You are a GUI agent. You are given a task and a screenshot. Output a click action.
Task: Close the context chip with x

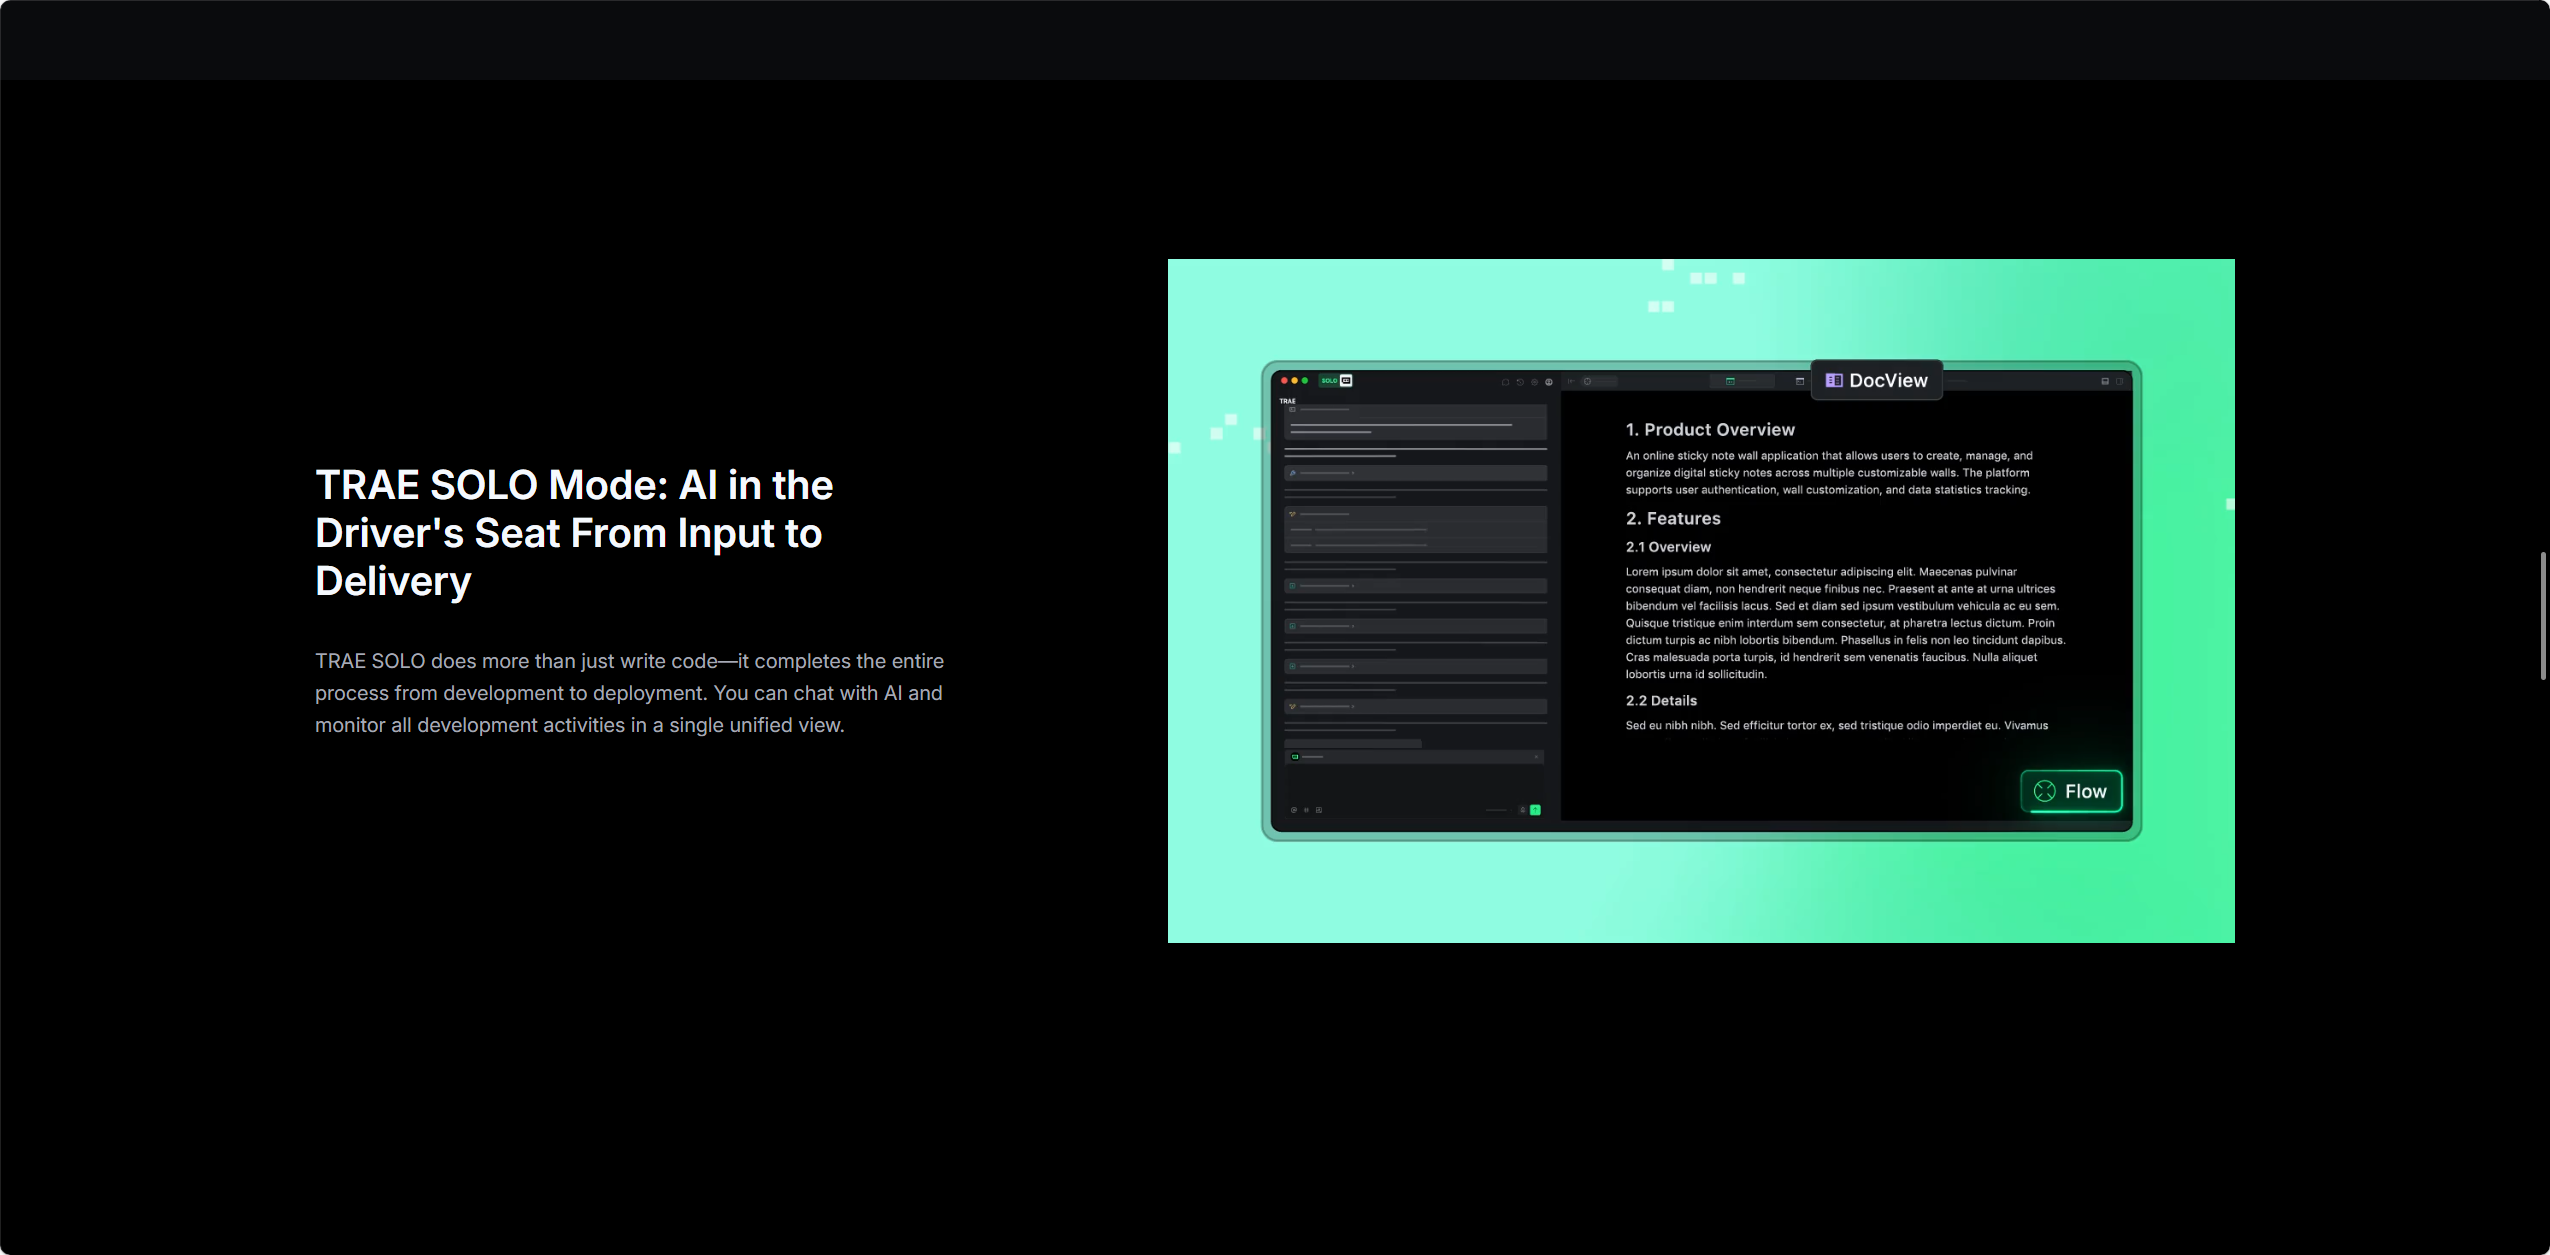click(x=1536, y=757)
